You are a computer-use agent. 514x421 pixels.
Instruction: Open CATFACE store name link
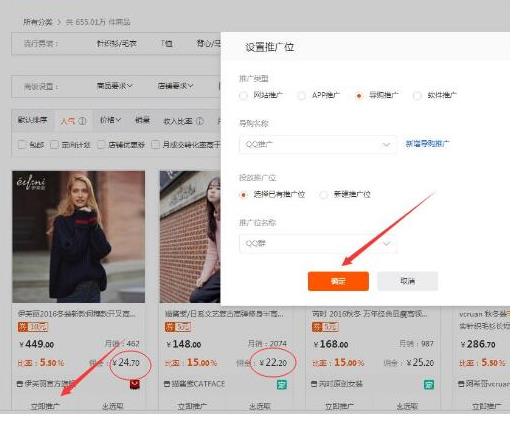pos(198,384)
